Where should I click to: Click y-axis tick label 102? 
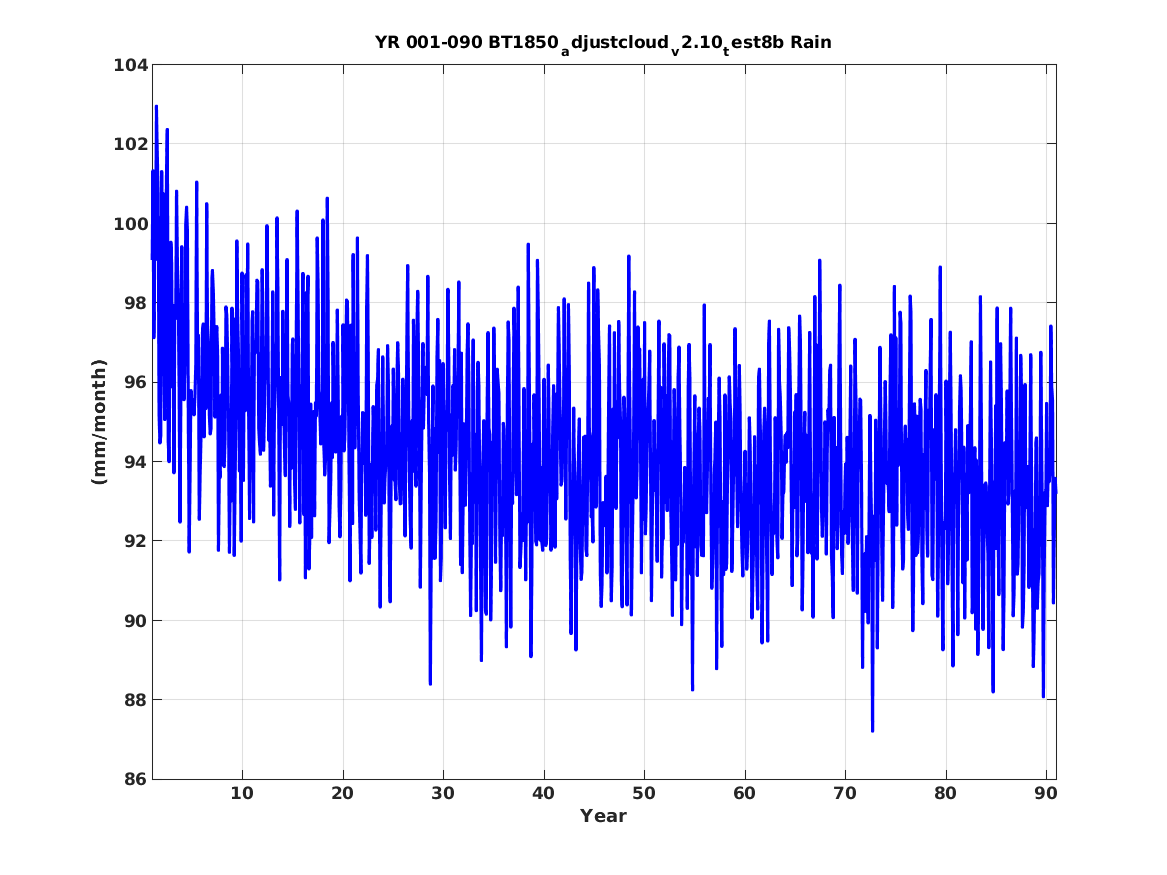(130, 144)
